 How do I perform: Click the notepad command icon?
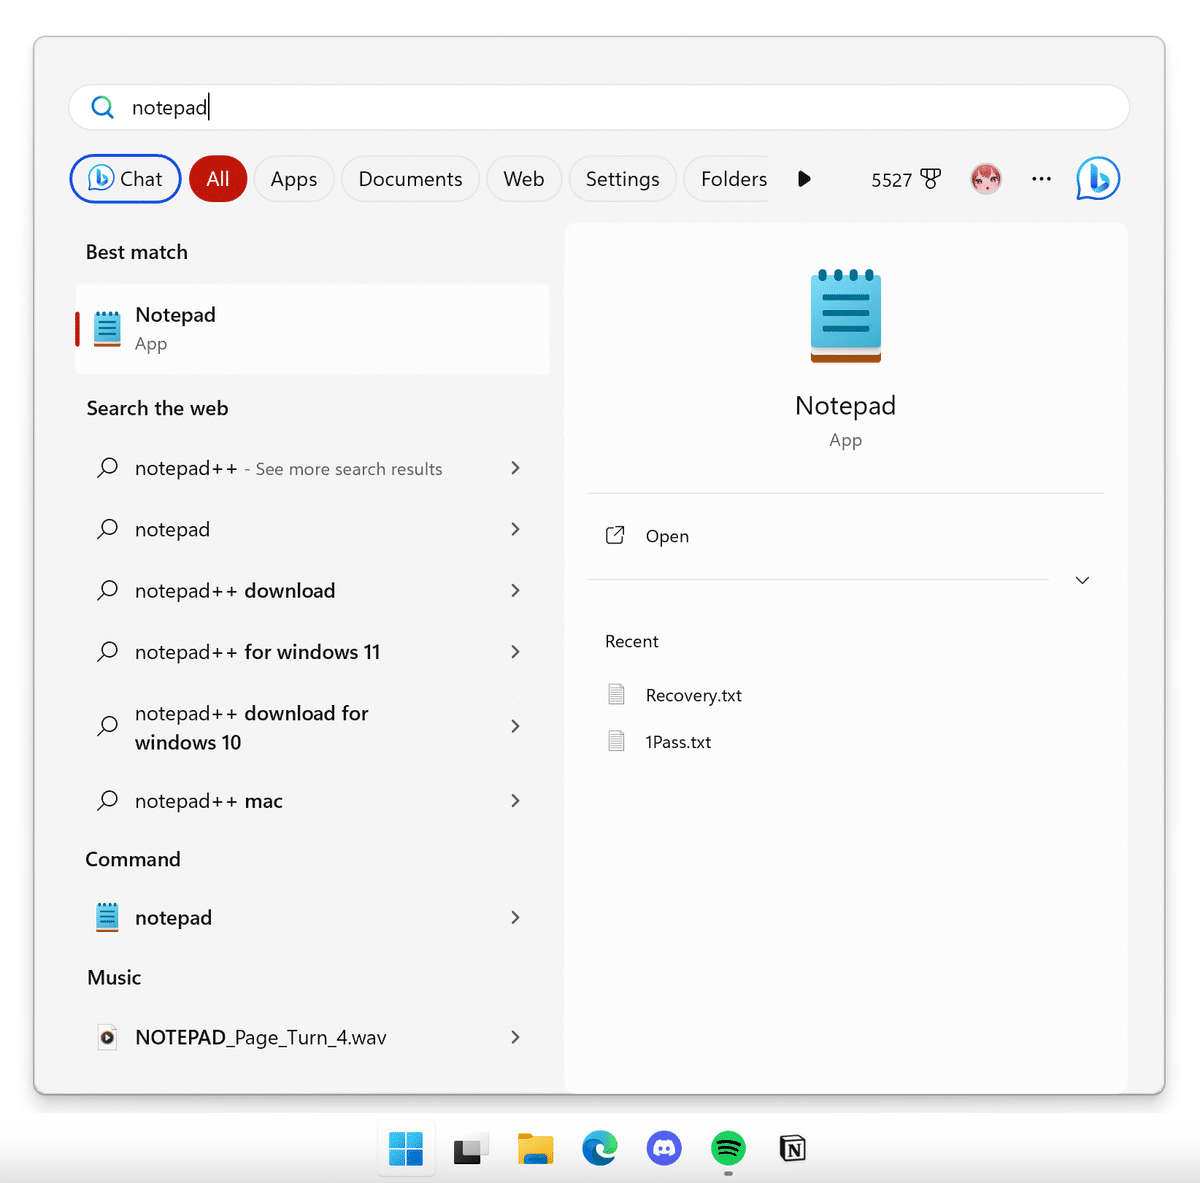pos(107,917)
